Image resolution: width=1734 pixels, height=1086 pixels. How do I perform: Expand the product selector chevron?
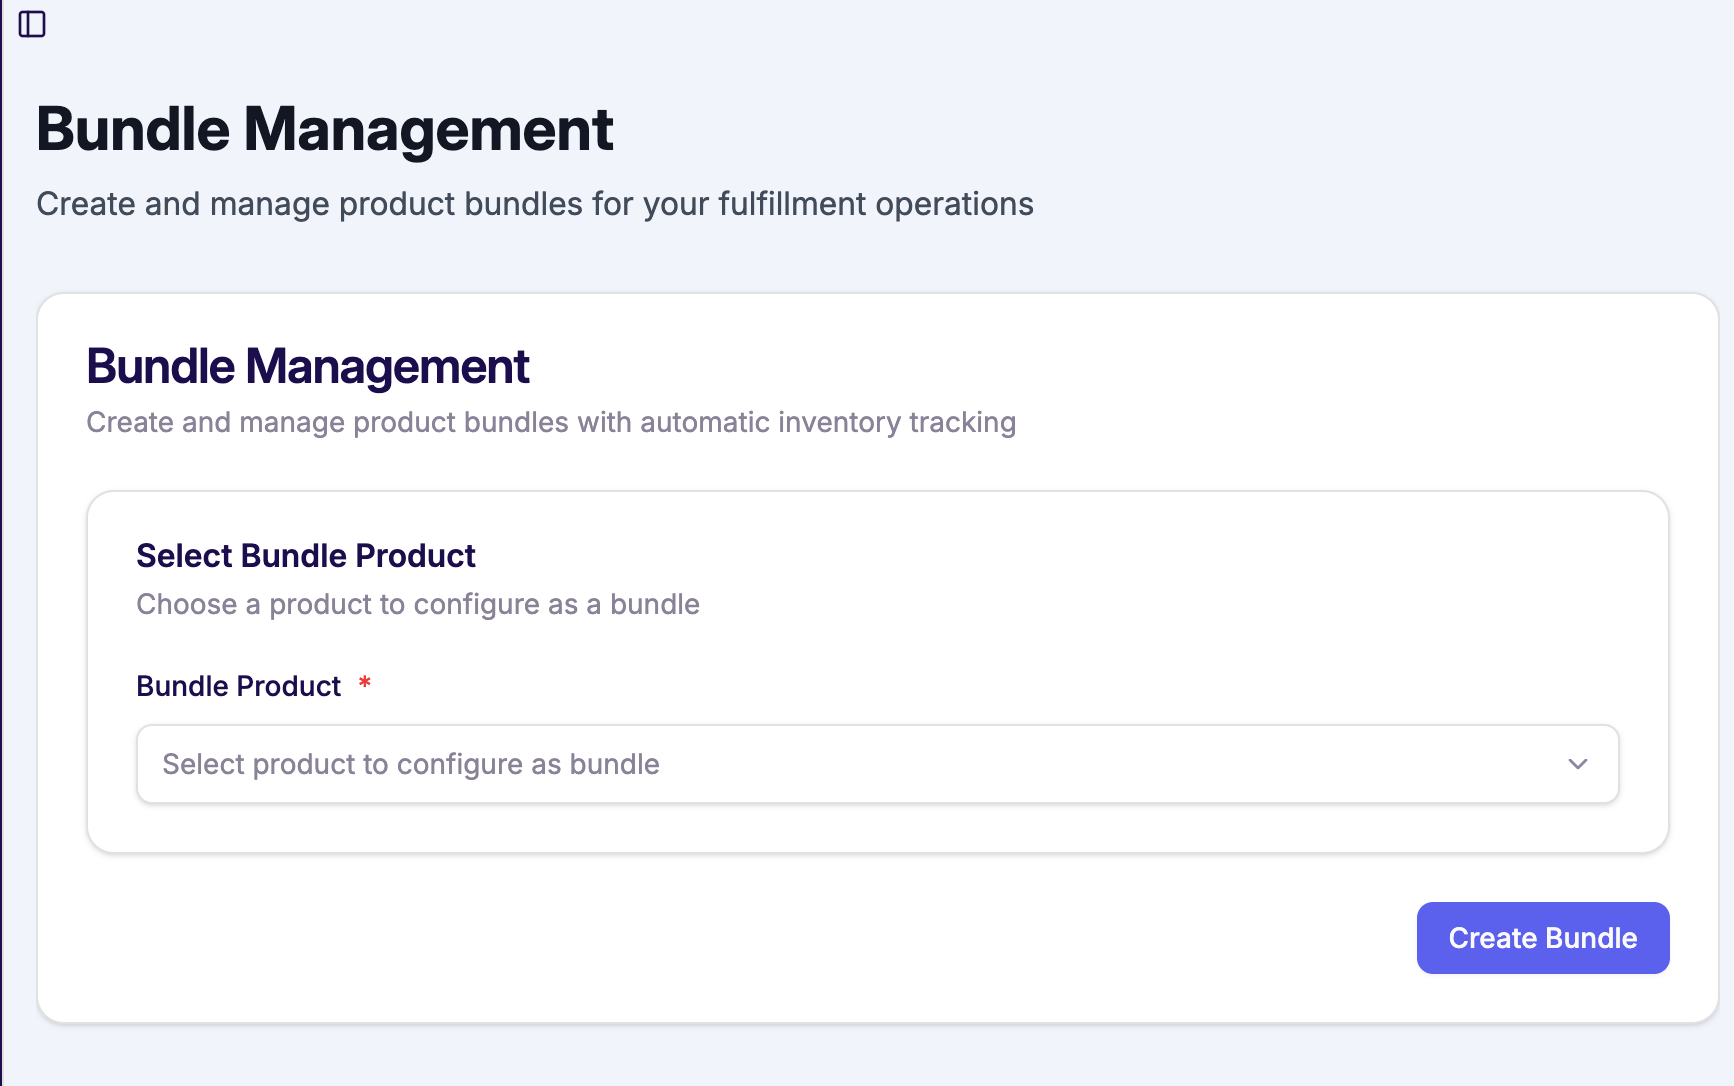(x=1578, y=763)
